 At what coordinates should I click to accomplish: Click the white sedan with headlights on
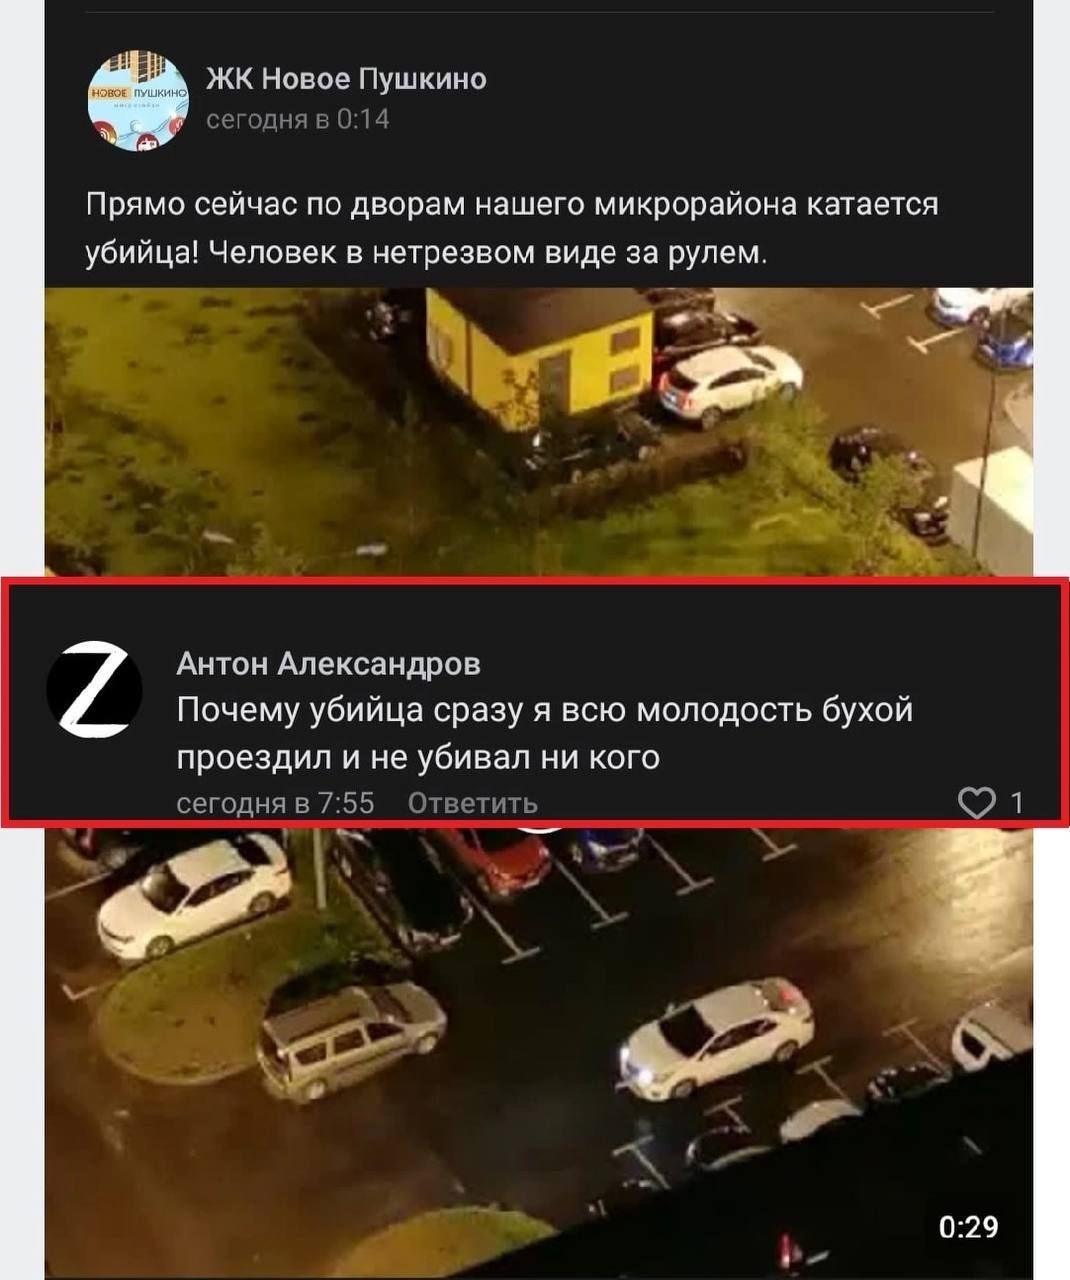(x=717, y=1039)
